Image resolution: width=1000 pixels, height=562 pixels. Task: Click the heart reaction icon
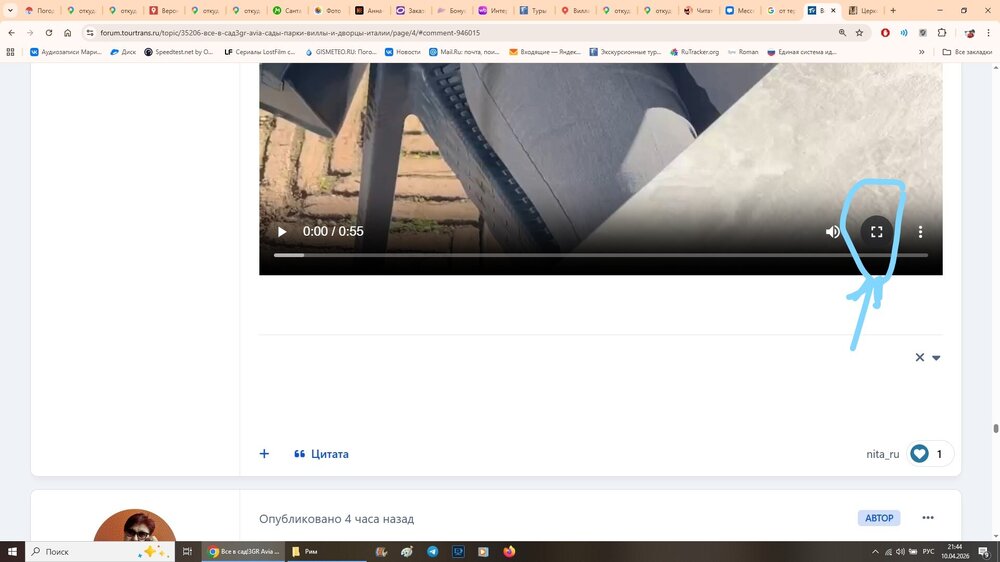[x=919, y=454]
